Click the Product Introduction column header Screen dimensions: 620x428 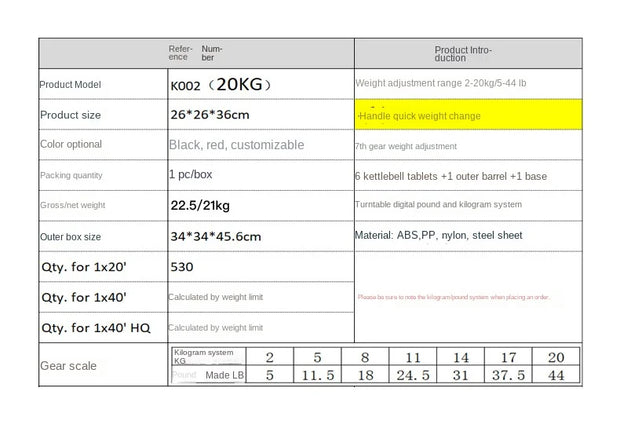point(463,53)
